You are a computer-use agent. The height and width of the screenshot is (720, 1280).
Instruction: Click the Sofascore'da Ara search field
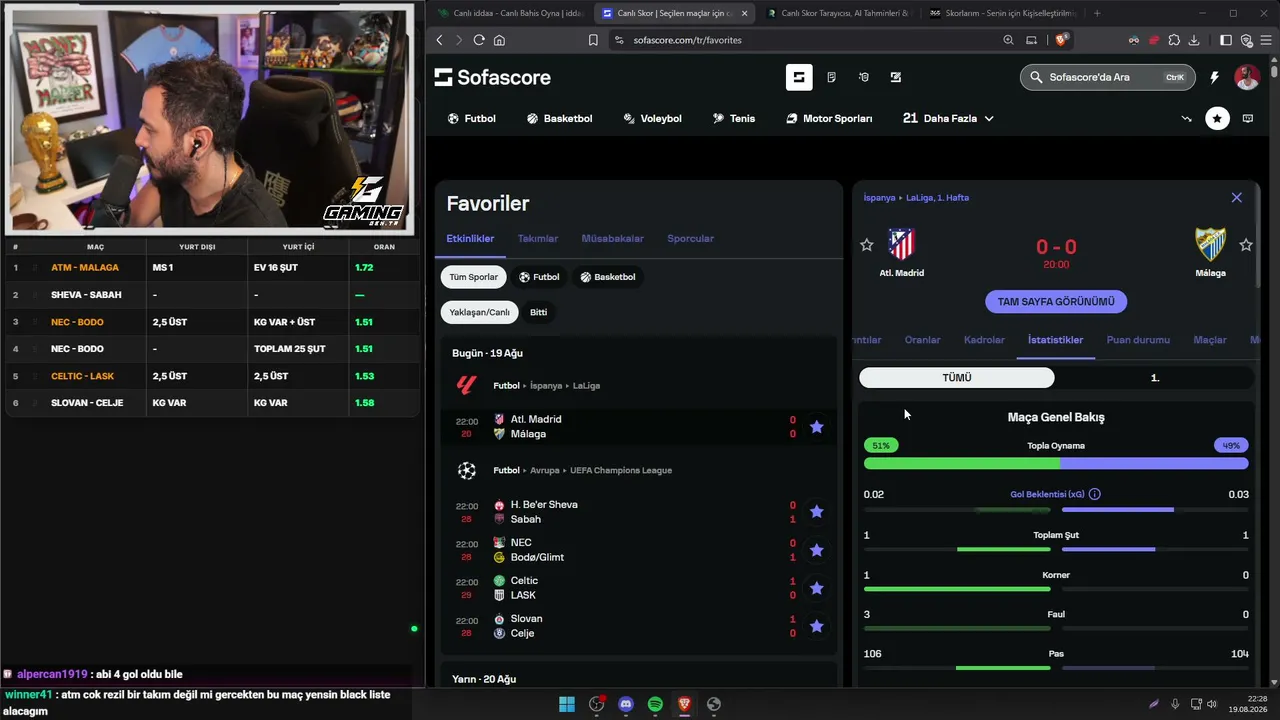[x=1106, y=77]
